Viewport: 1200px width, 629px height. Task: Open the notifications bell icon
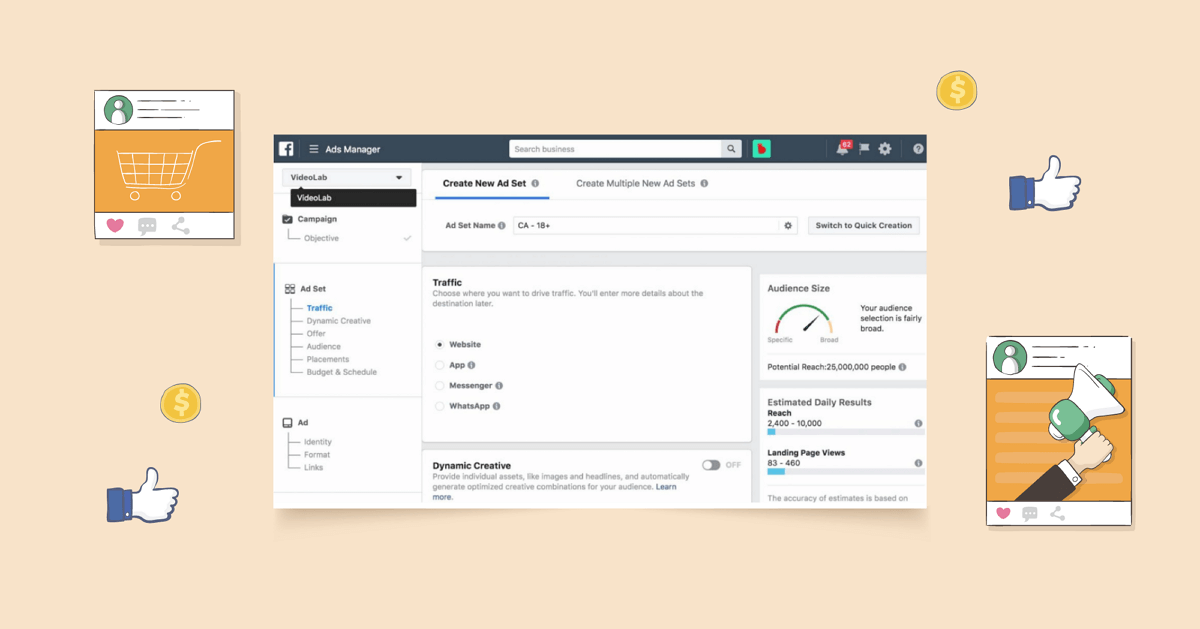tap(842, 149)
